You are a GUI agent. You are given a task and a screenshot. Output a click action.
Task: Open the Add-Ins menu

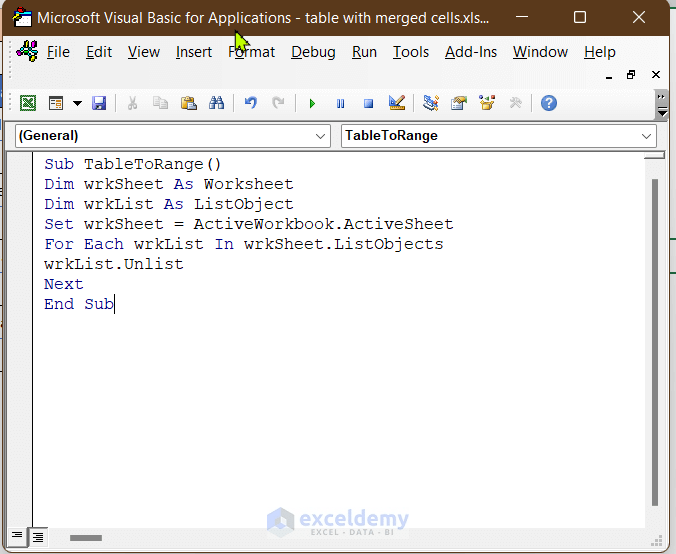pyautogui.click(x=471, y=52)
